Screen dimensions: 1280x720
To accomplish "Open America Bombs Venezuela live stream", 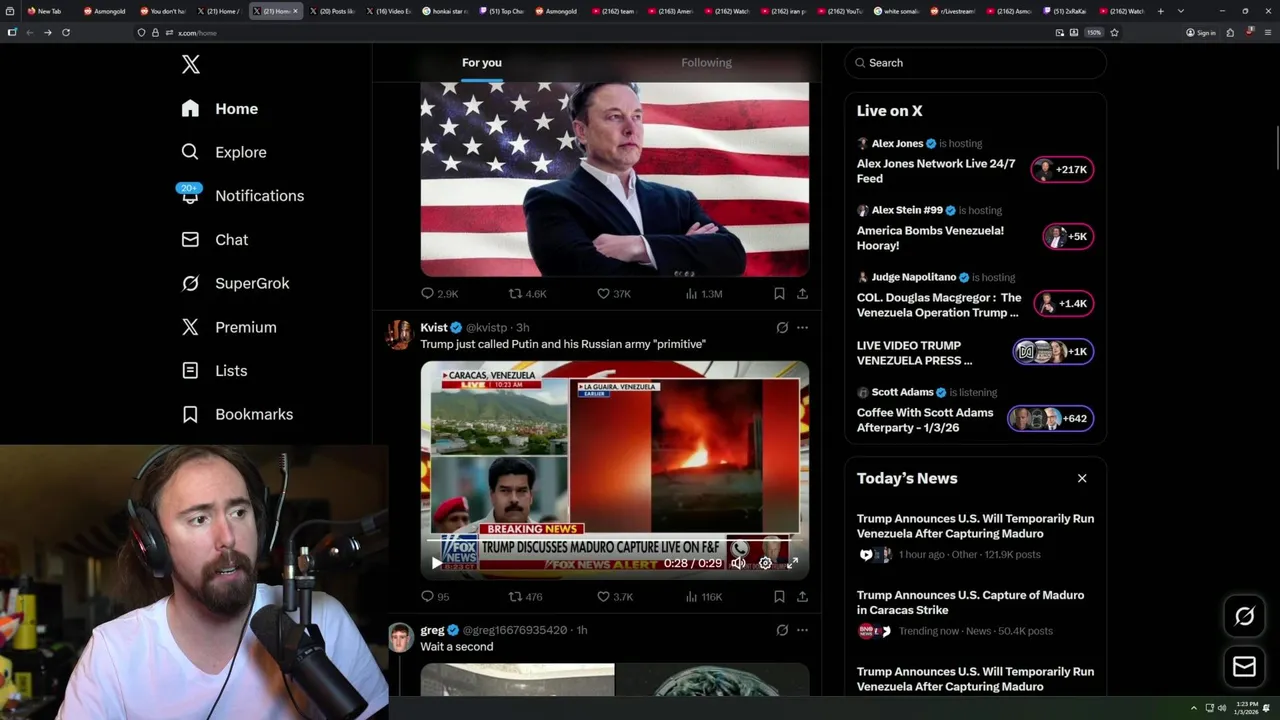I will [930, 238].
